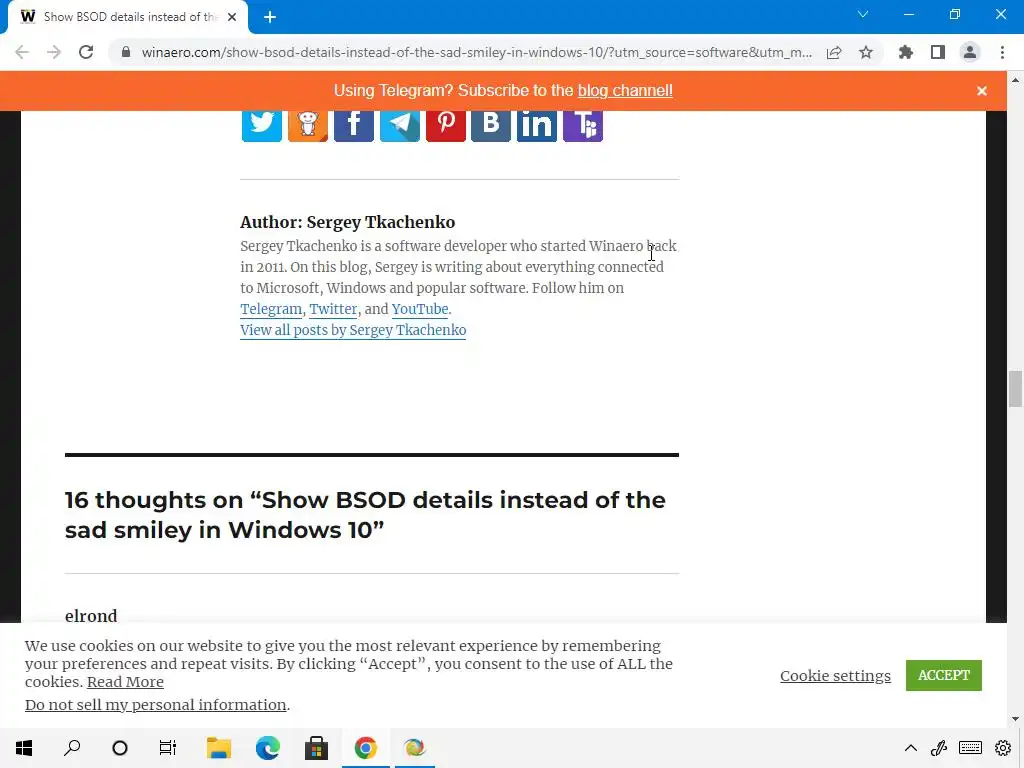Bookmark this tab with the star icon
This screenshot has height=768, width=1024.
(866, 52)
